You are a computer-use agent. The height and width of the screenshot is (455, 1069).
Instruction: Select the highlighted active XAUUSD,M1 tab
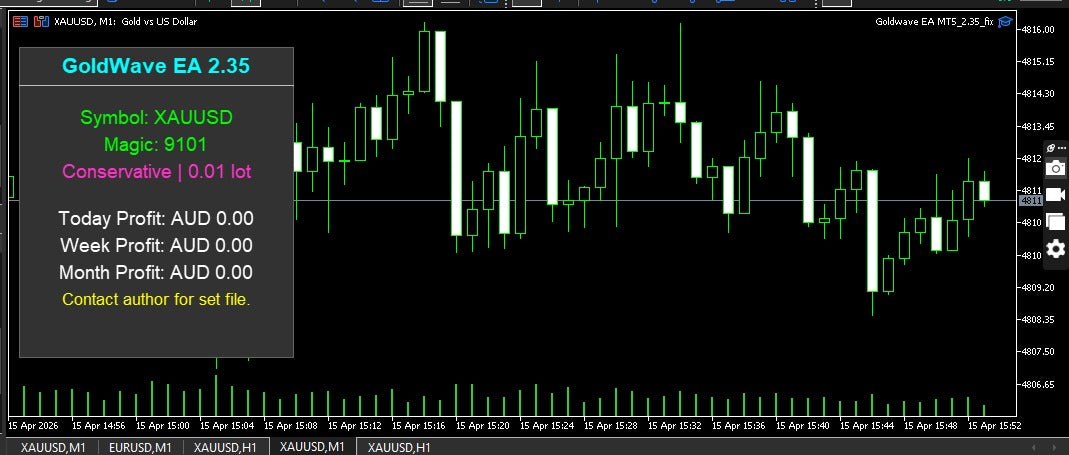[313, 447]
